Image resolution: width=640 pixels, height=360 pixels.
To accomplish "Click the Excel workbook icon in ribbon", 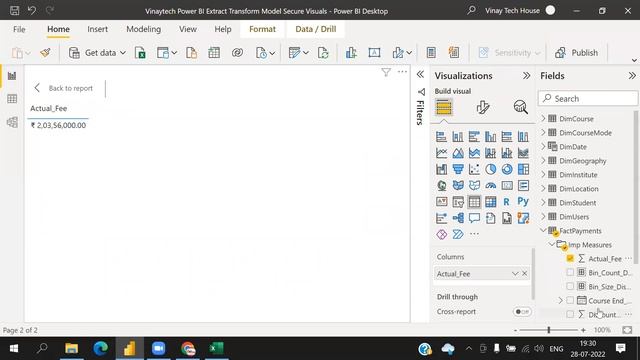I will [x=140, y=53].
